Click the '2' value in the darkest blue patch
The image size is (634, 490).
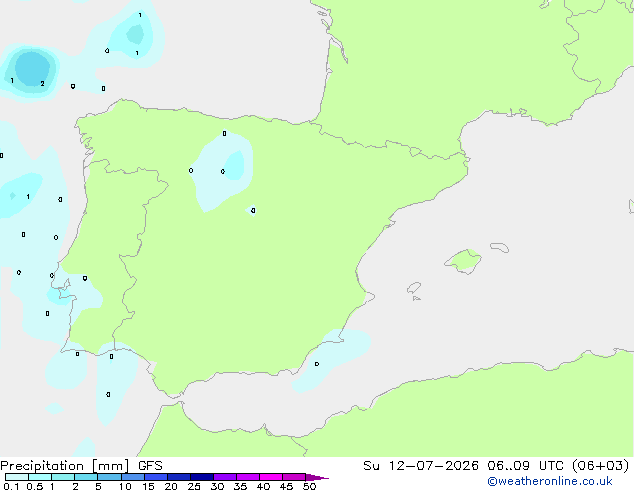pos(42,84)
